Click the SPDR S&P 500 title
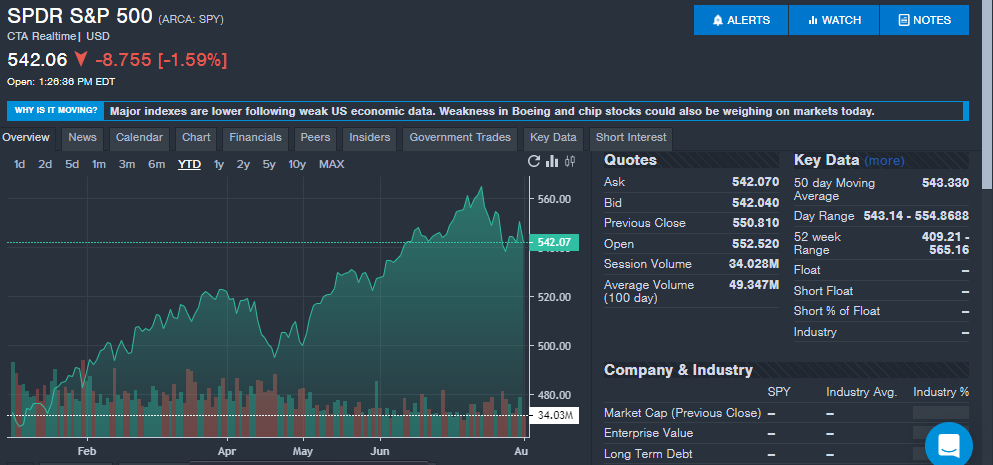 point(80,16)
